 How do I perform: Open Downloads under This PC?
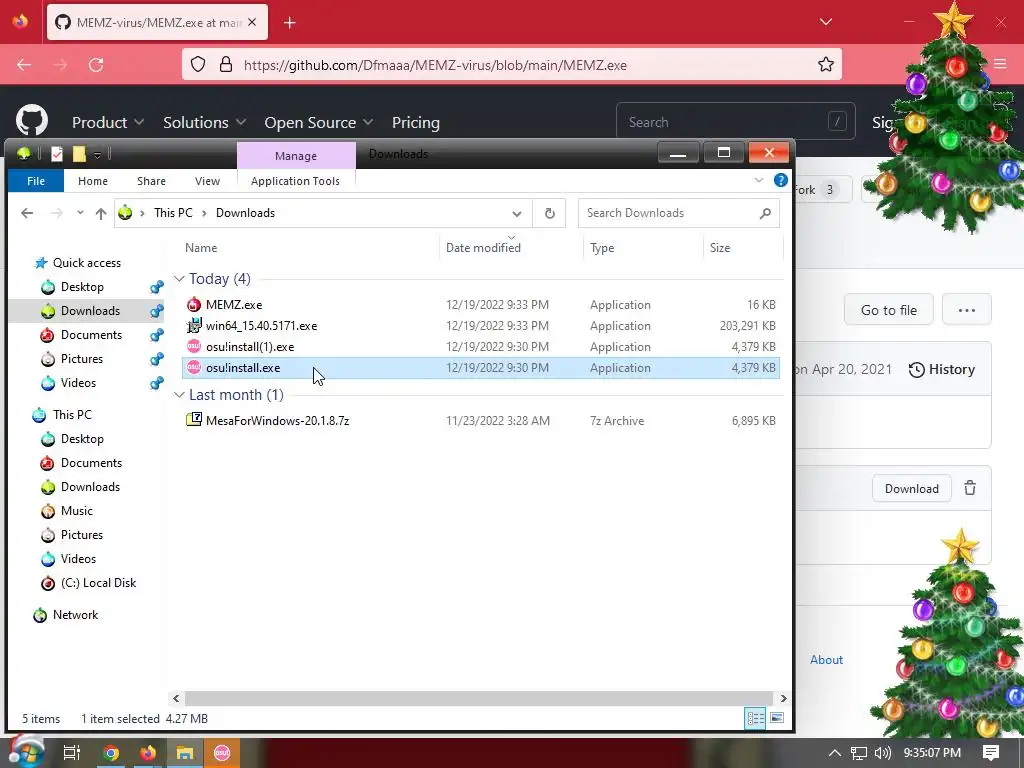(90, 487)
